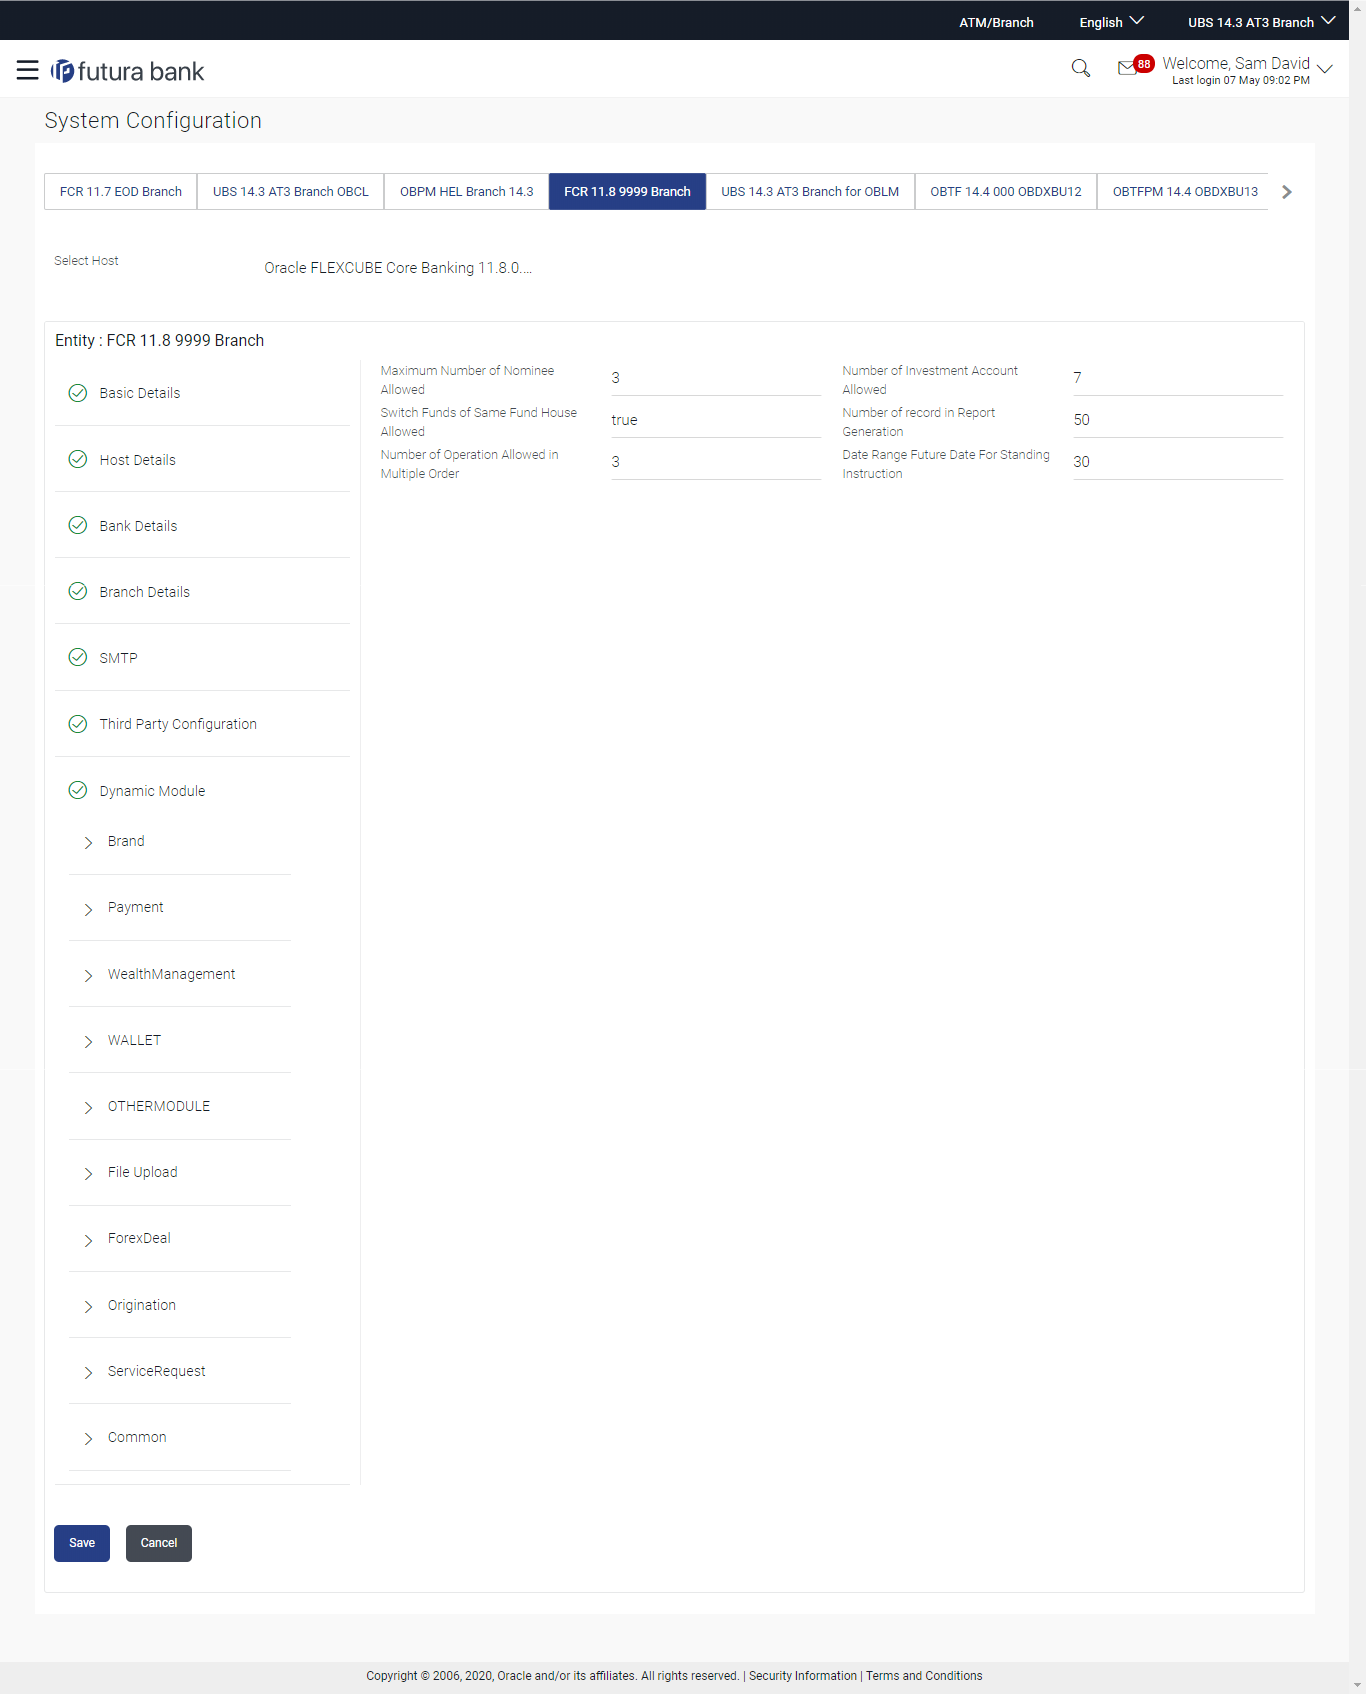
Task: Edit Maximum Number of Nominee Allowed field
Action: pyautogui.click(x=716, y=378)
